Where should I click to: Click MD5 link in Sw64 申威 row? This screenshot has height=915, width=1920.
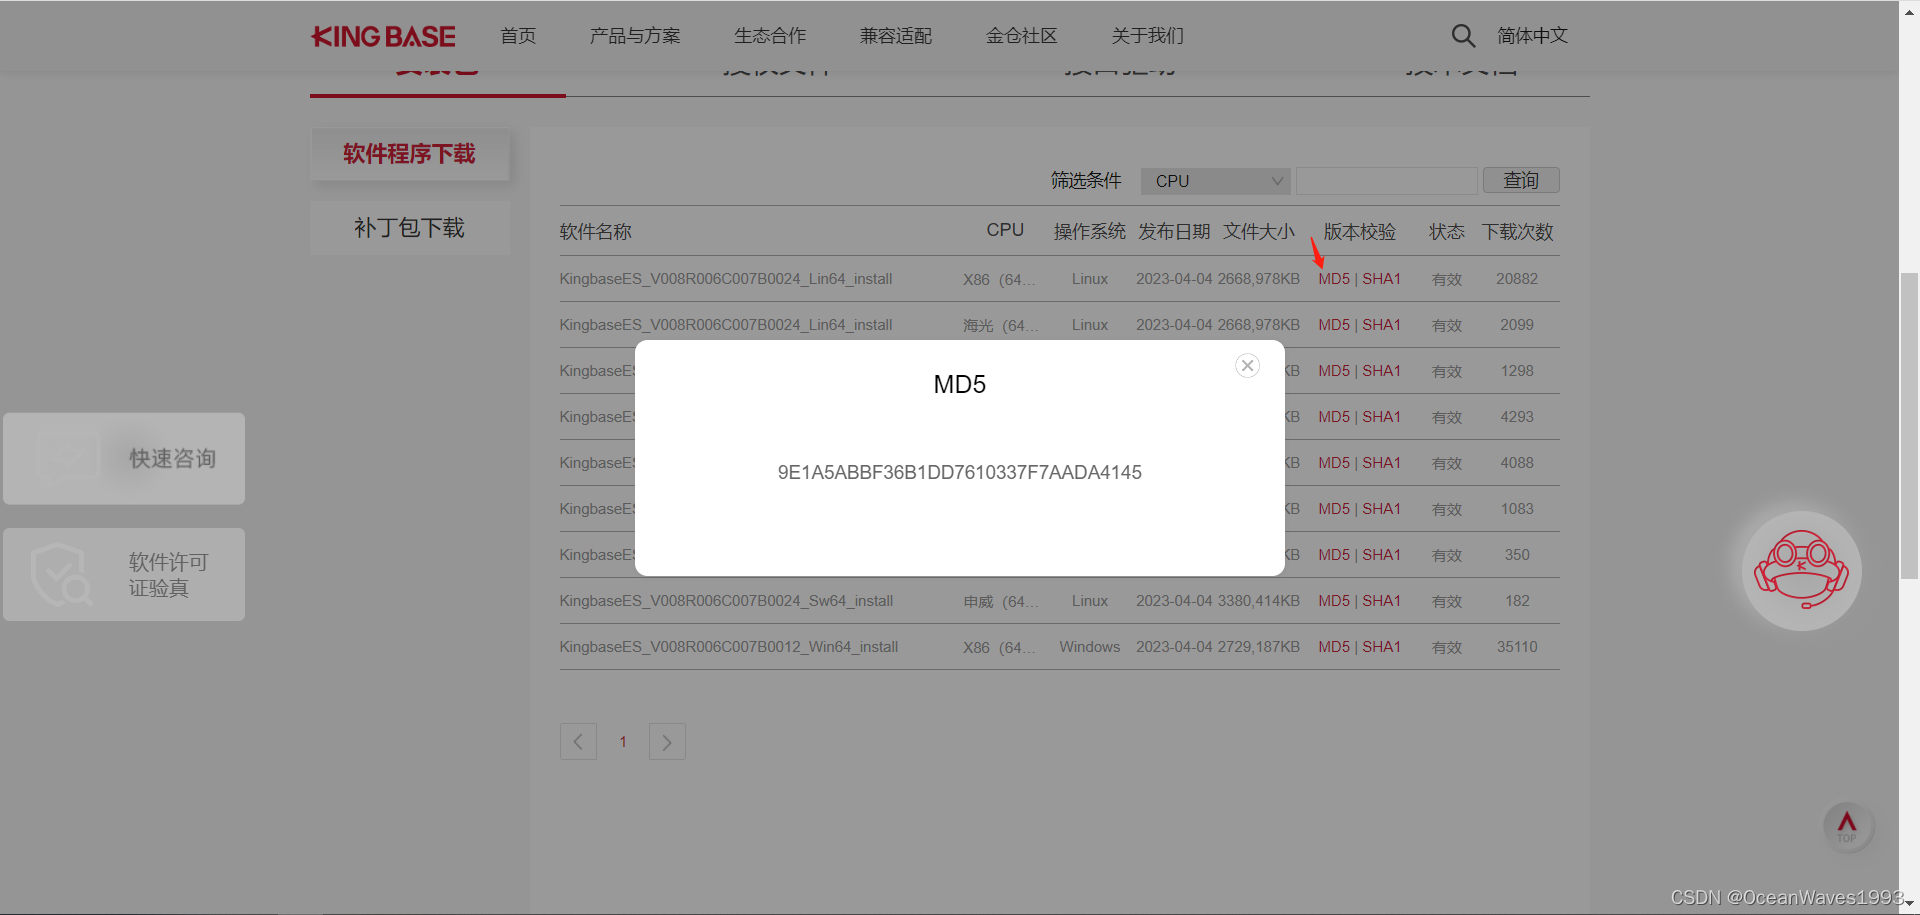(1334, 601)
